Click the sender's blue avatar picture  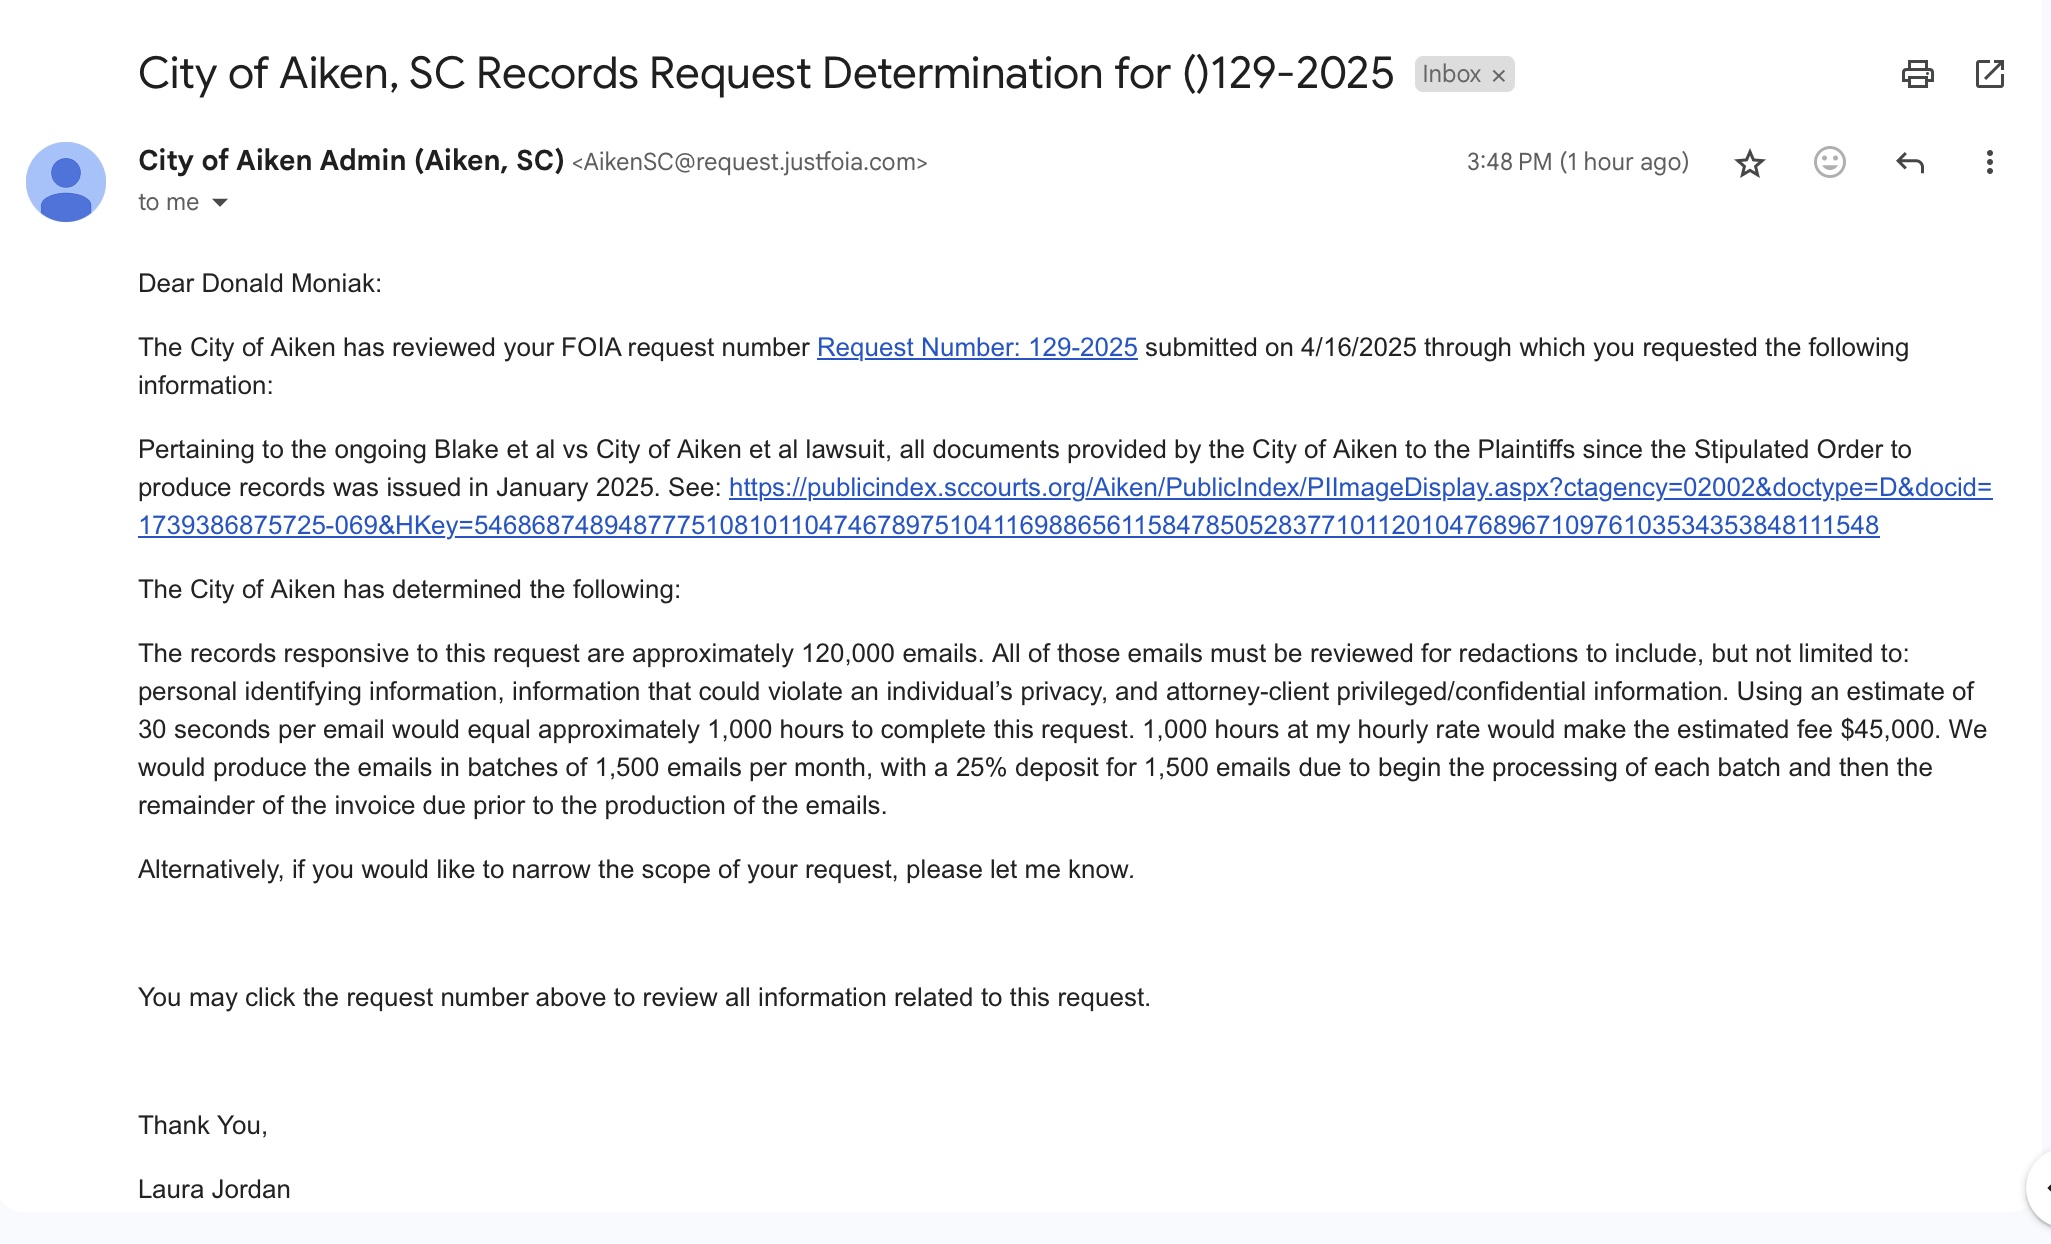pyautogui.click(x=66, y=182)
